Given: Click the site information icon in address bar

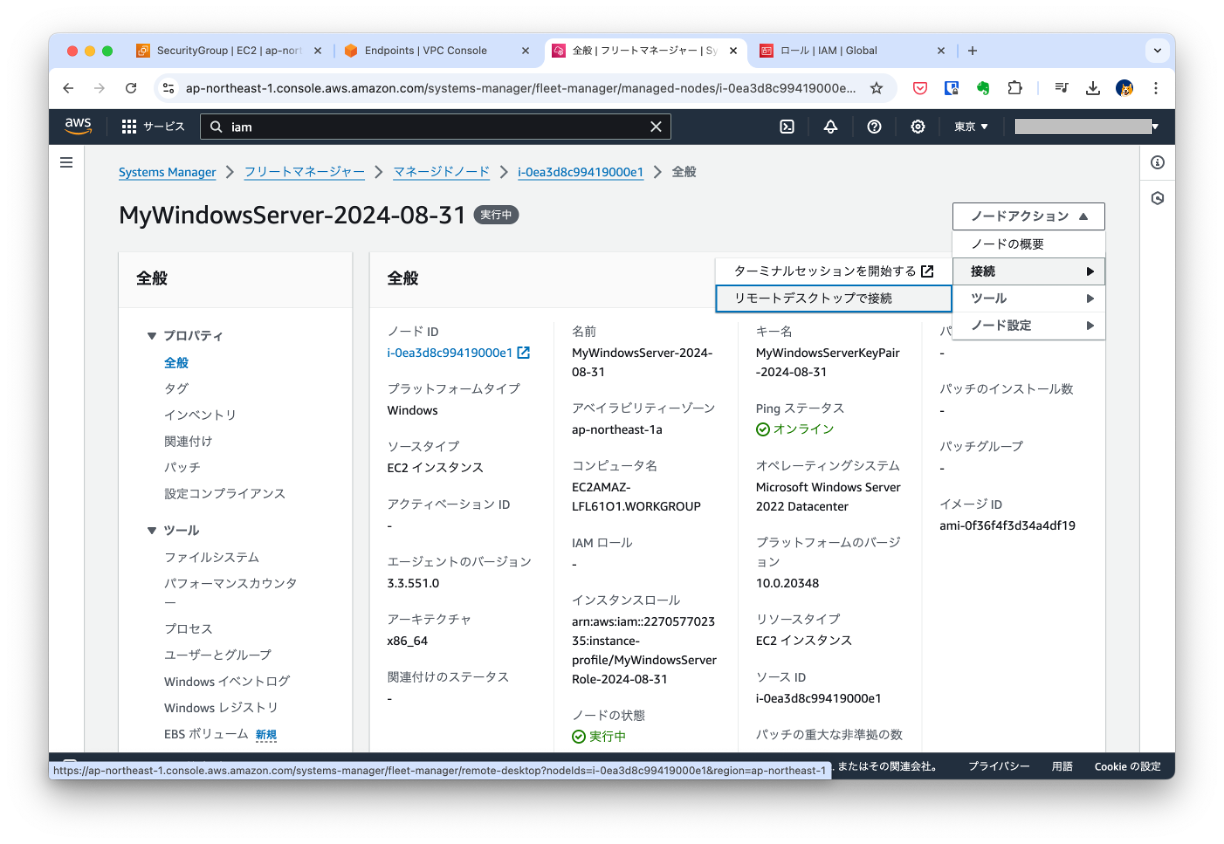Looking at the screenshot, I should (169, 88).
